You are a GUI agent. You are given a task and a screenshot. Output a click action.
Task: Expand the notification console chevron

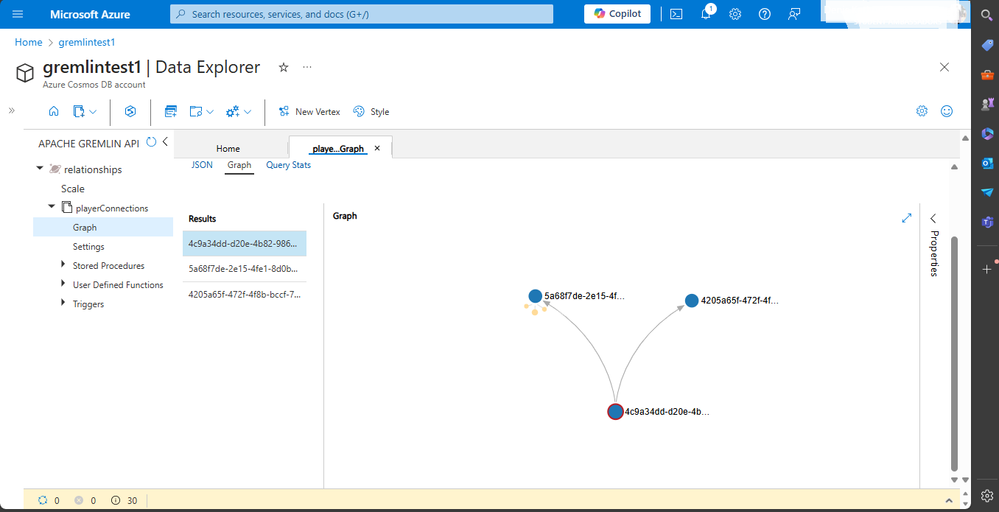949,501
